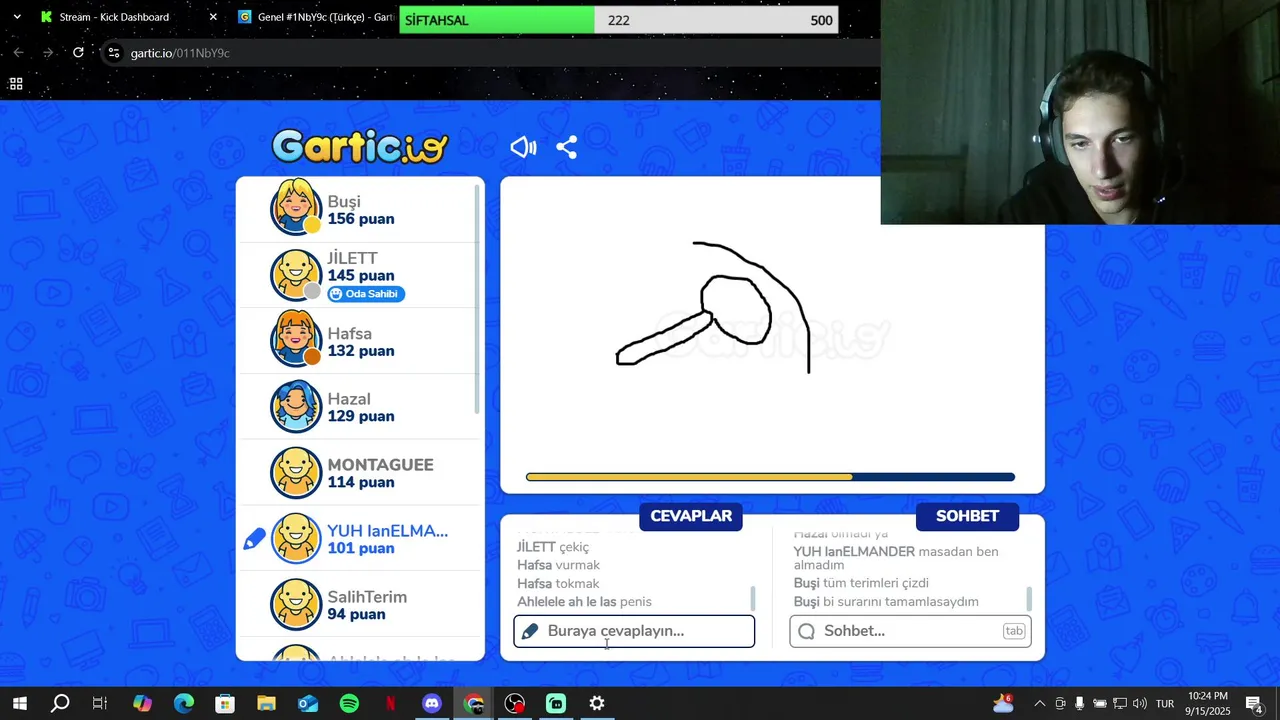The height and width of the screenshot is (720, 1280).
Task: Click the chat messages scrollbar
Action: click(1029, 598)
